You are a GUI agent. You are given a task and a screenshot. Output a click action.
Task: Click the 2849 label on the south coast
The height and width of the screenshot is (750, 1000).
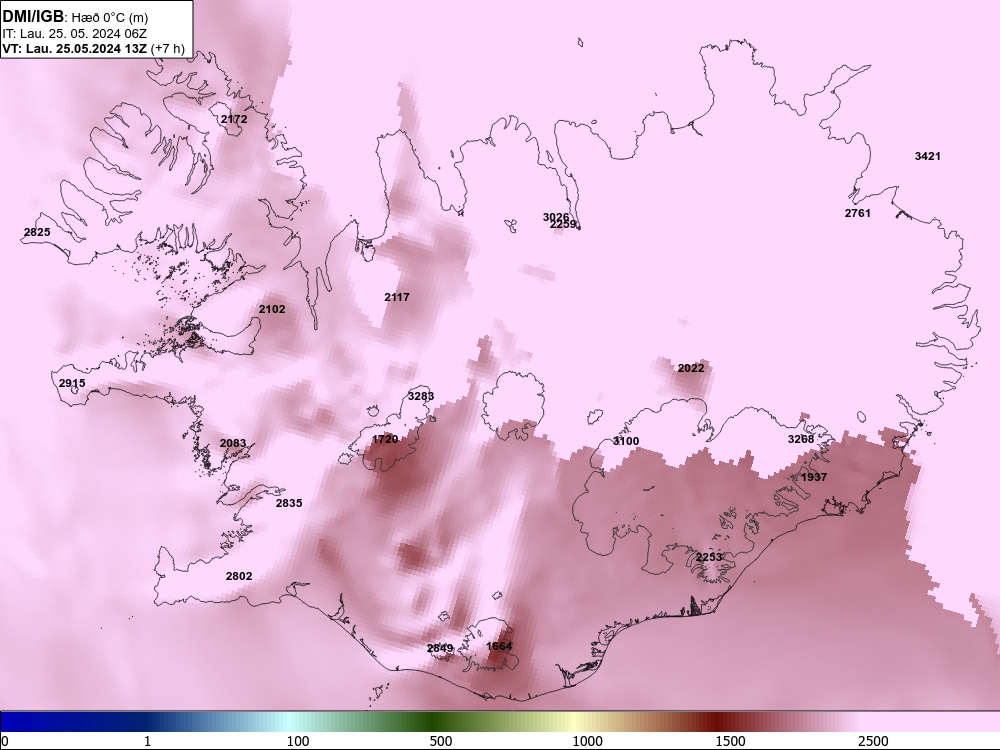(440, 649)
